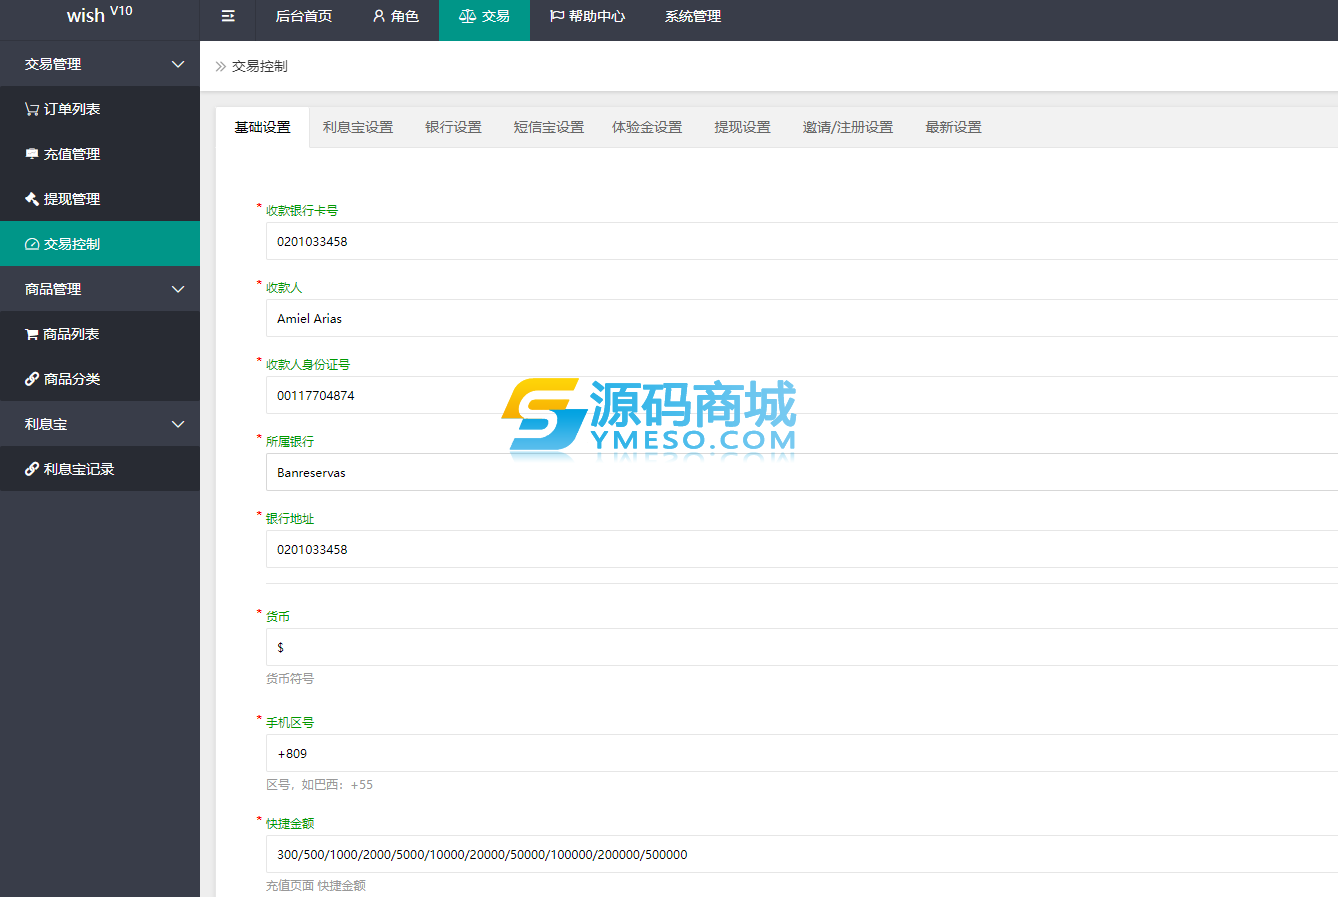The image size is (1338, 897).
Task: Open 系统管理 top menu
Action: (693, 16)
